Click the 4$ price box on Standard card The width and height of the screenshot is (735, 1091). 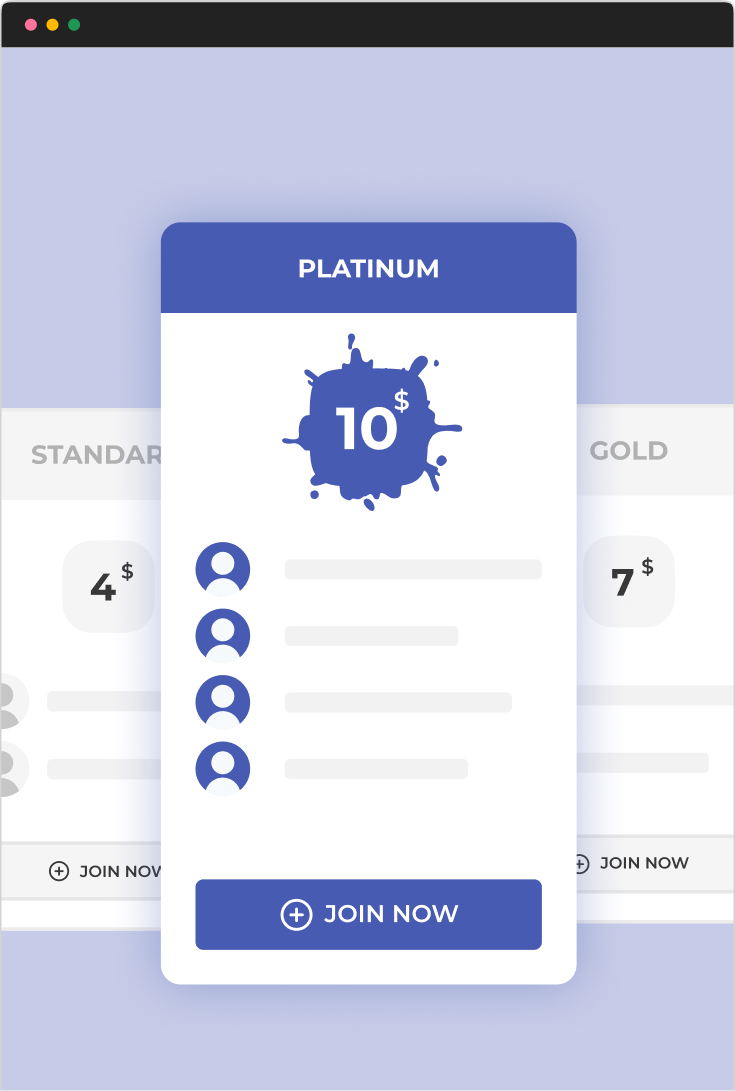(x=108, y=582)
